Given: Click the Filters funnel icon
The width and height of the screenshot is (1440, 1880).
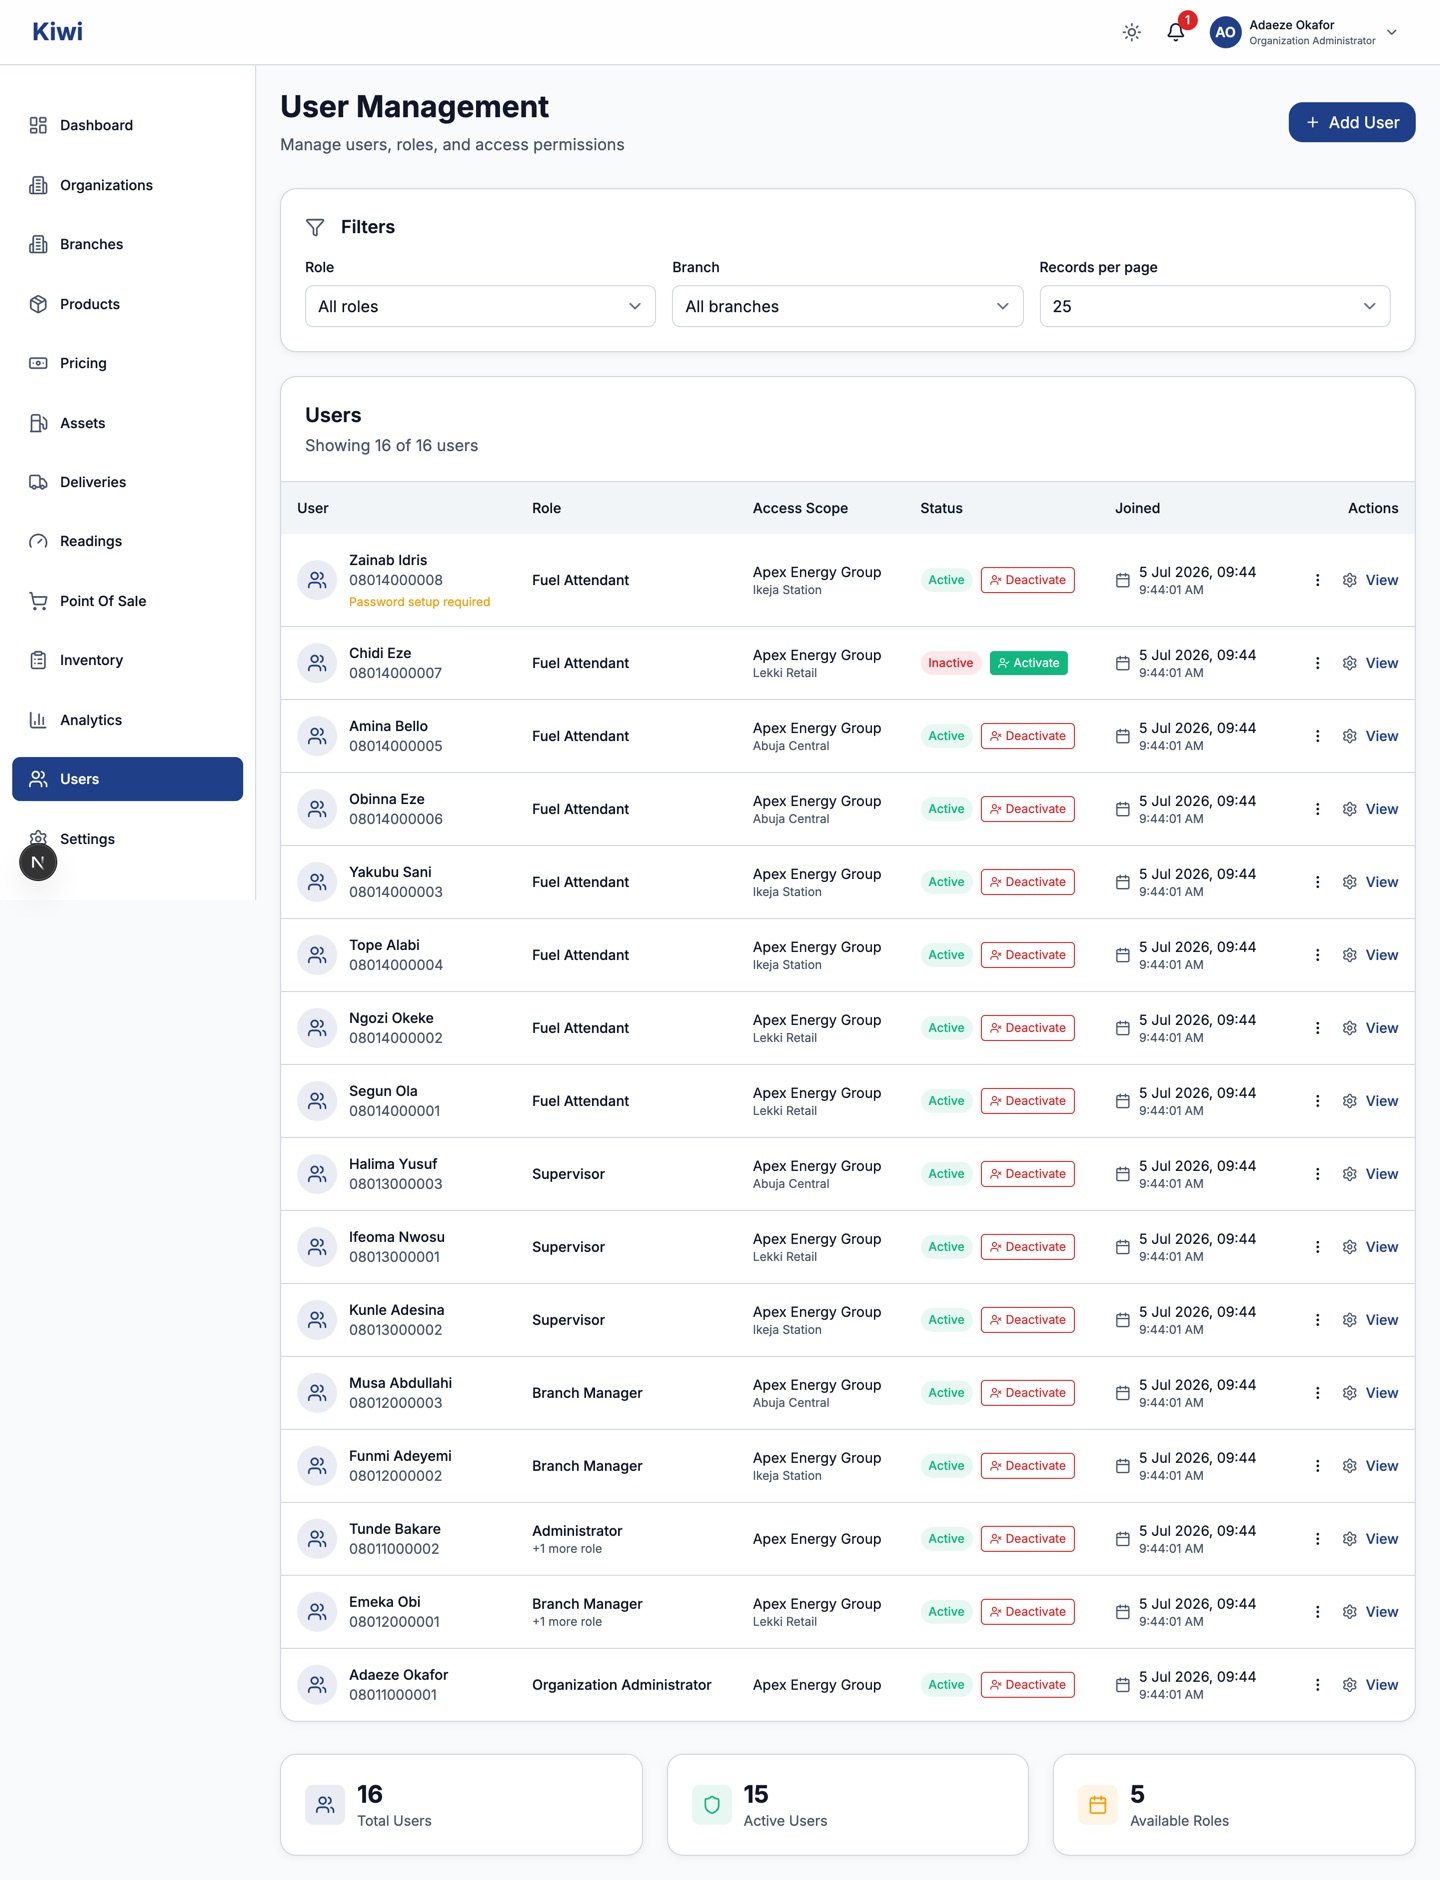Looking at the screenshot, I should (x=315, y=227).
